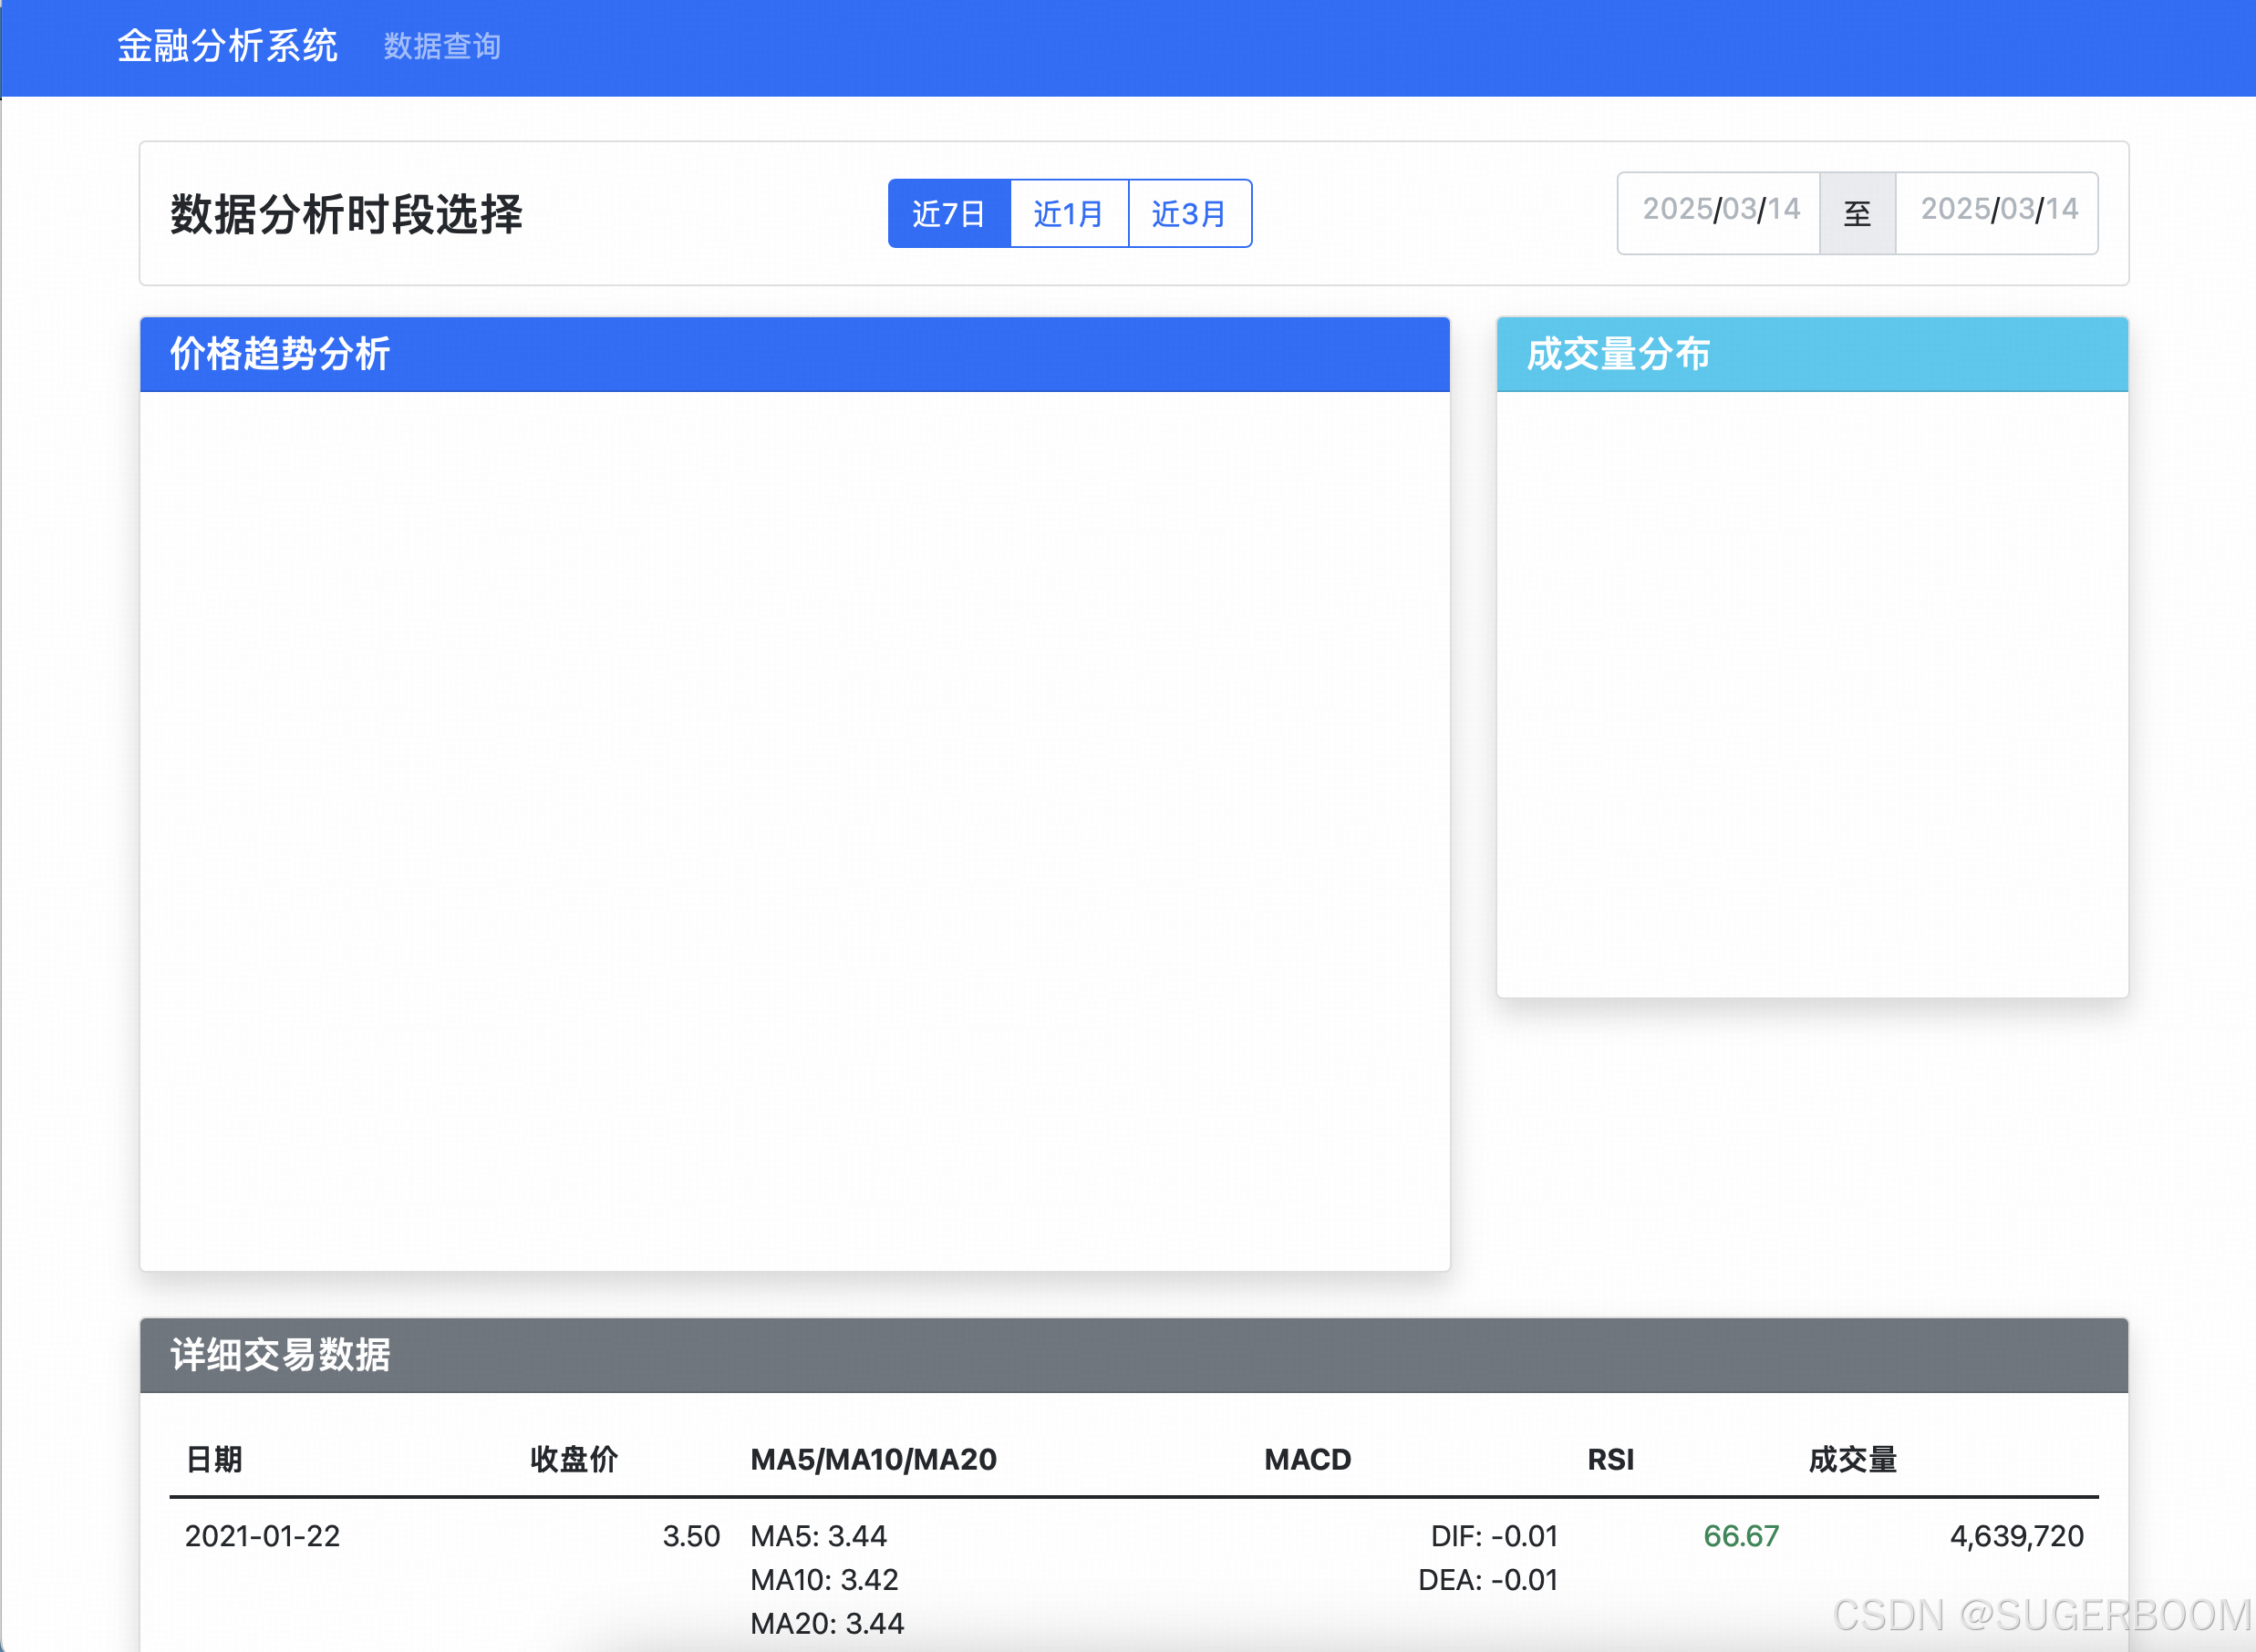This screenshot has height=1652, width=2256.
Task: Click the 收盘价 column header
Action: [574, 1459]
